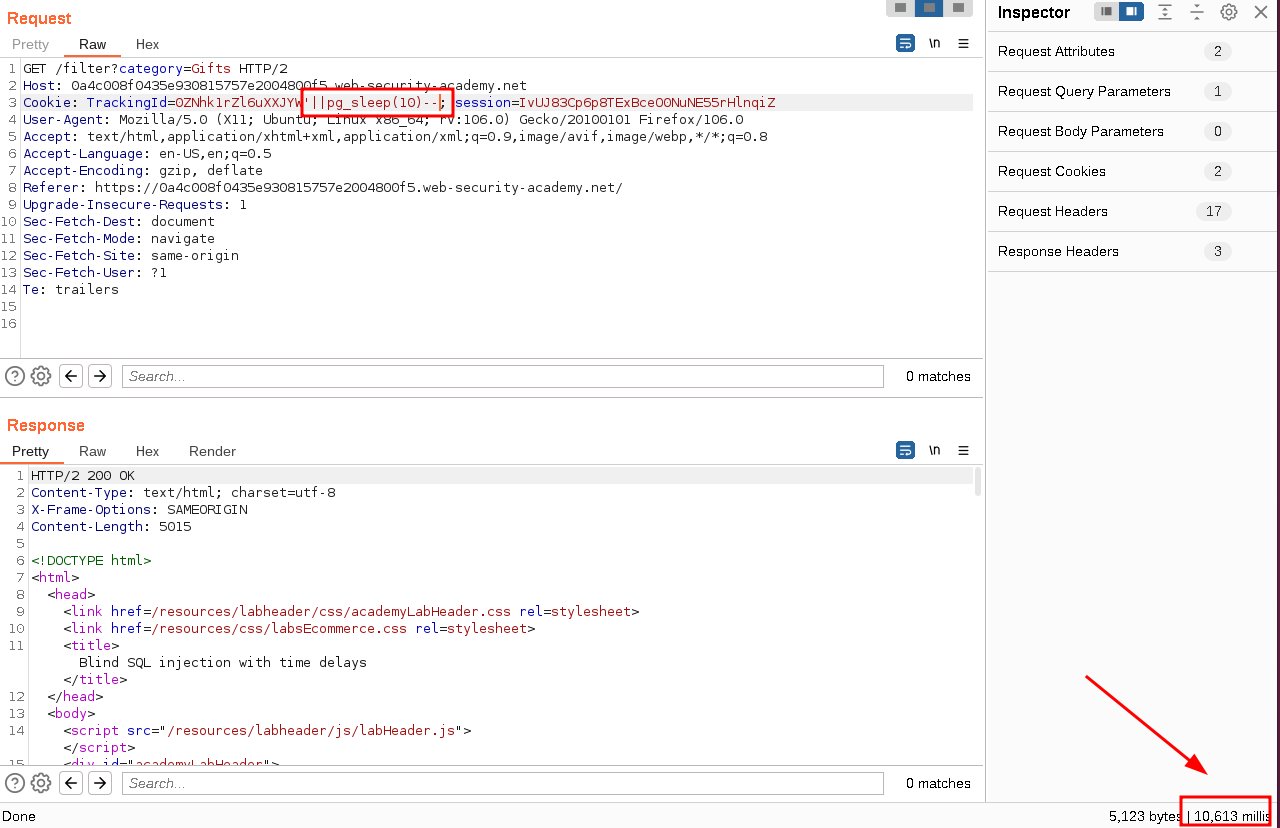Select second Inspector layout toggle button
This screenshot has width=1280, height=828.
tap(1131, 12)
